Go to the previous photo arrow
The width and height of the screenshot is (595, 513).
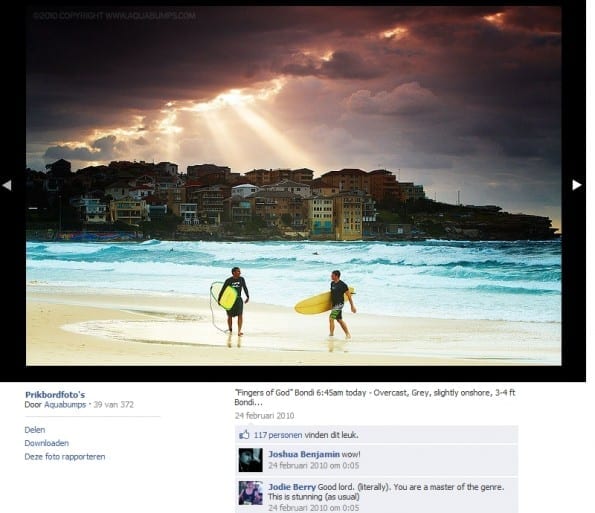click(x=6, y=185)
